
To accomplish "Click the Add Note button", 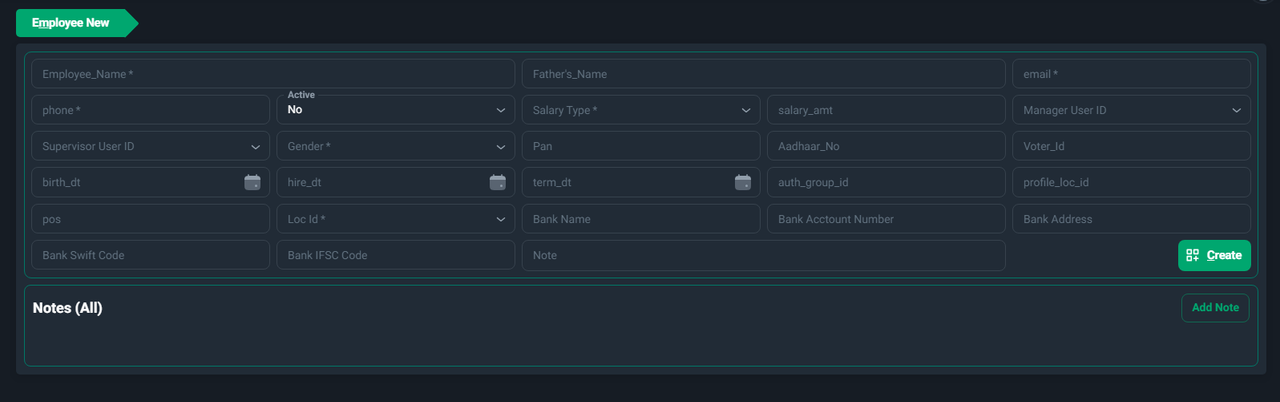I will click(x=1215, y=308).
